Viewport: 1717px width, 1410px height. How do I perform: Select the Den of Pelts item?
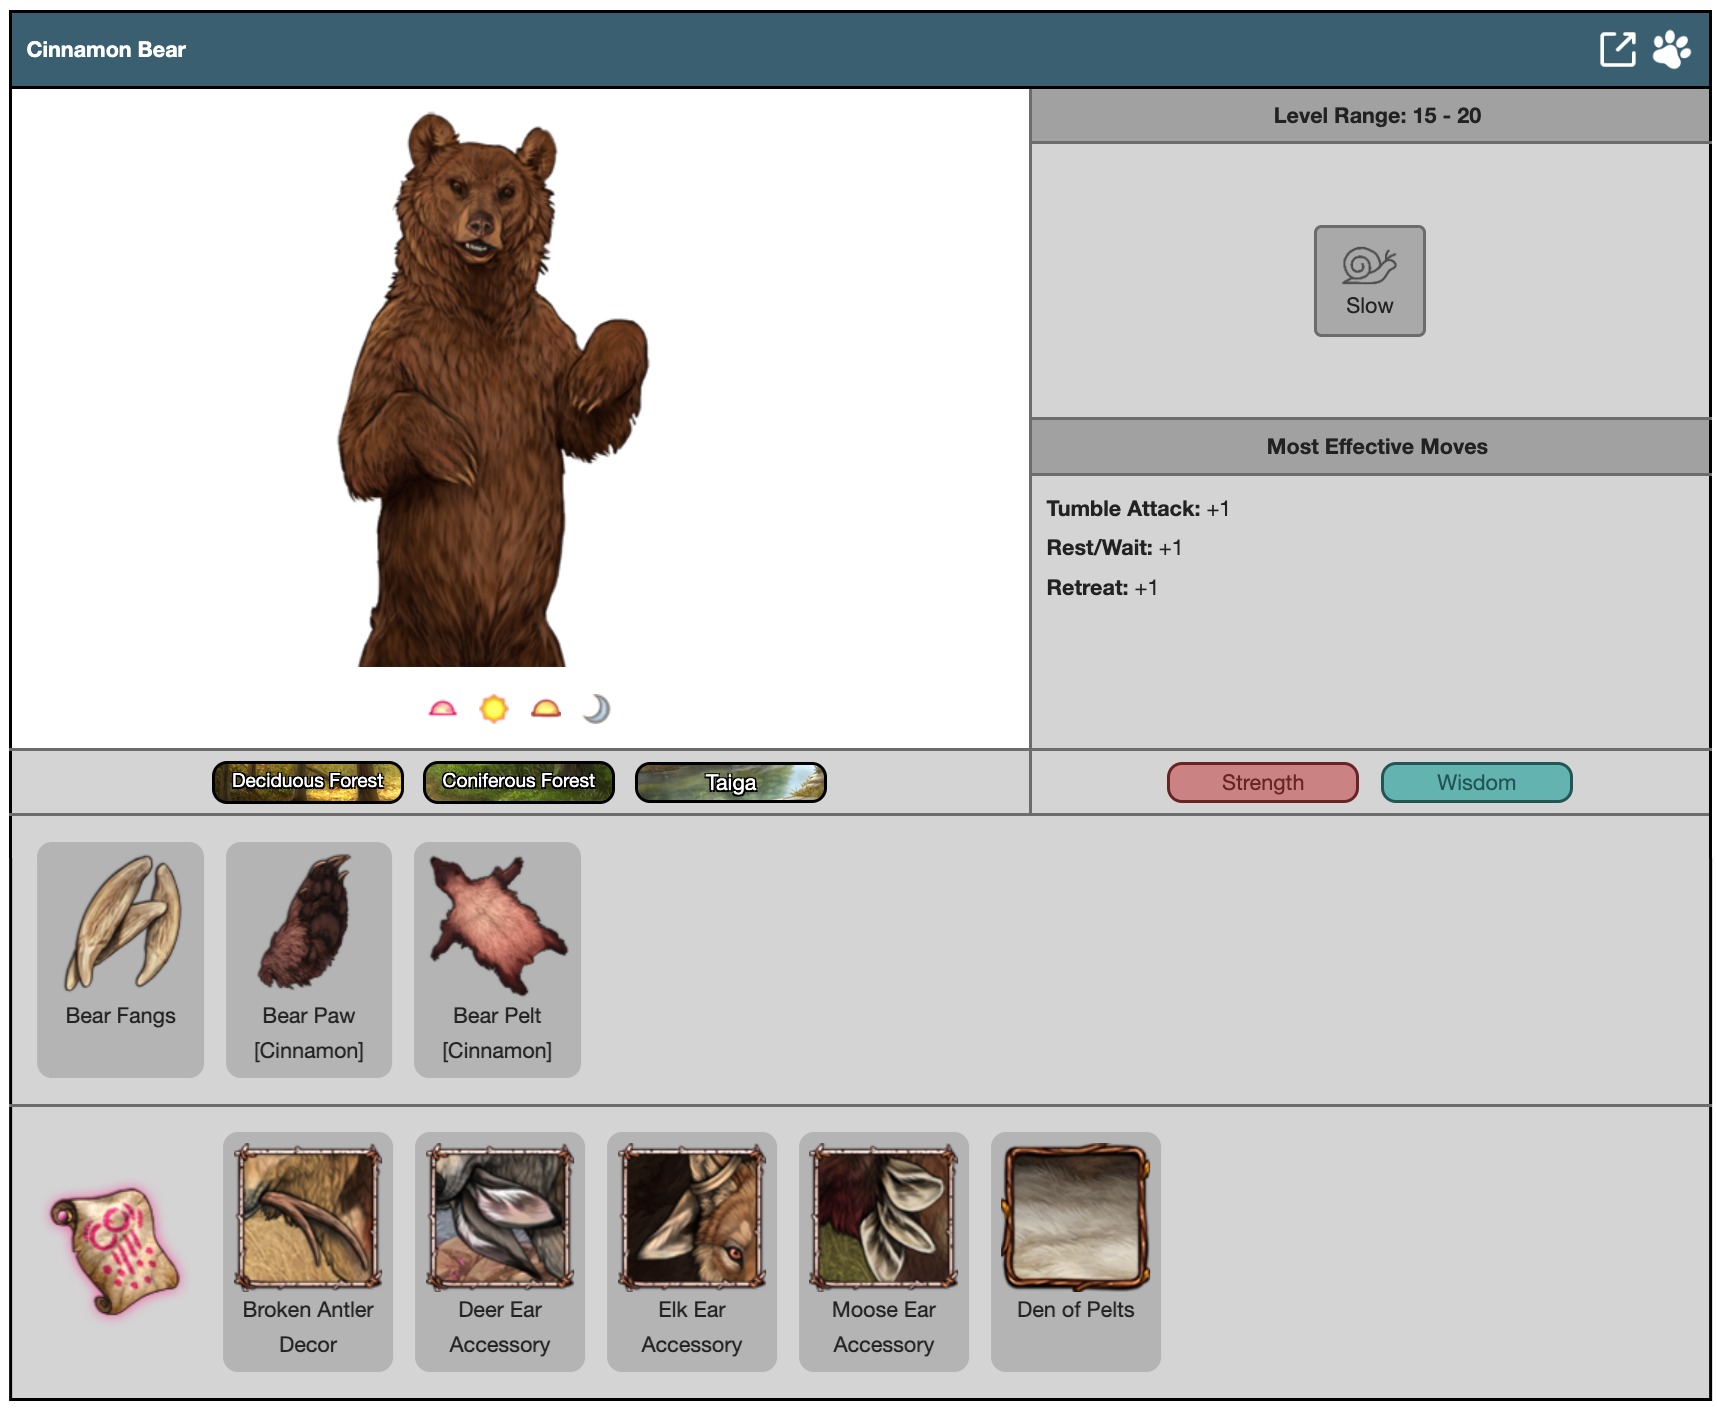pyautogui.click(x=1076, y=1250)
